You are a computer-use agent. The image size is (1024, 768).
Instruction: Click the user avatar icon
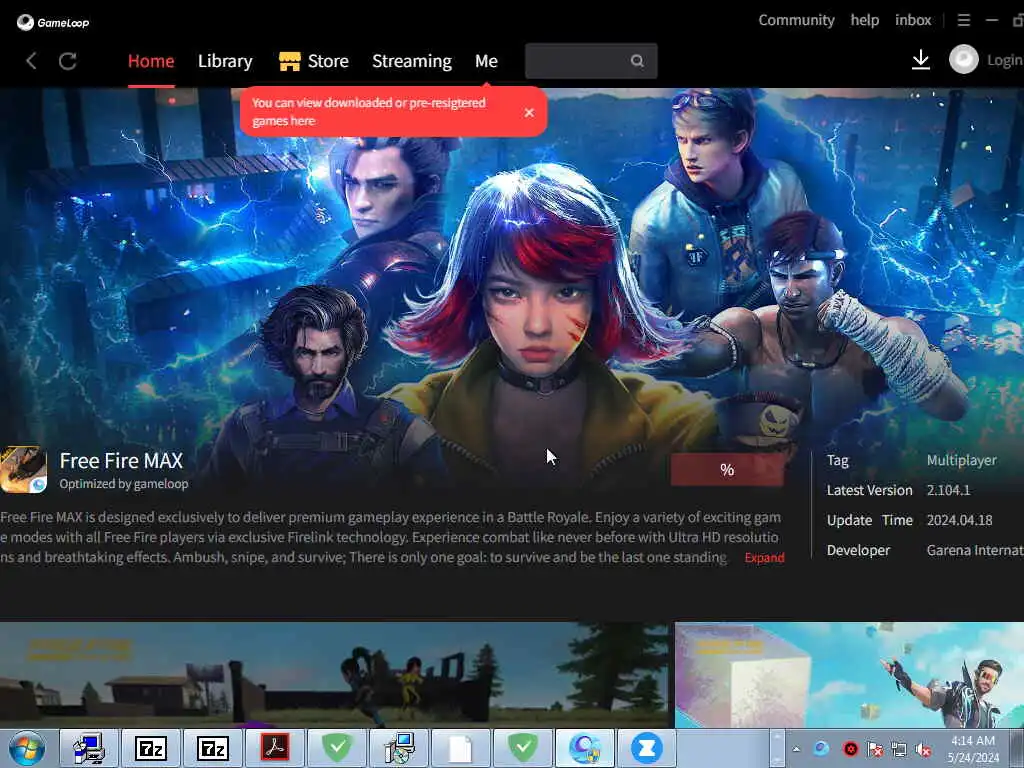pos(963,59)
